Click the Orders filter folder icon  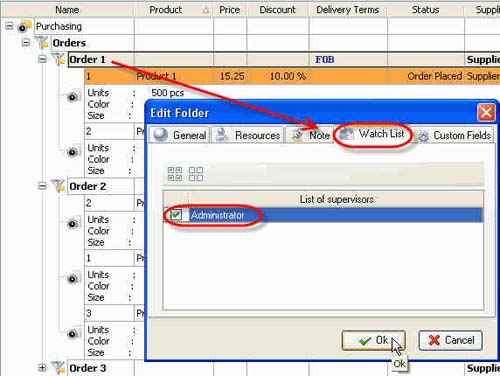click(x=42, y=42)
